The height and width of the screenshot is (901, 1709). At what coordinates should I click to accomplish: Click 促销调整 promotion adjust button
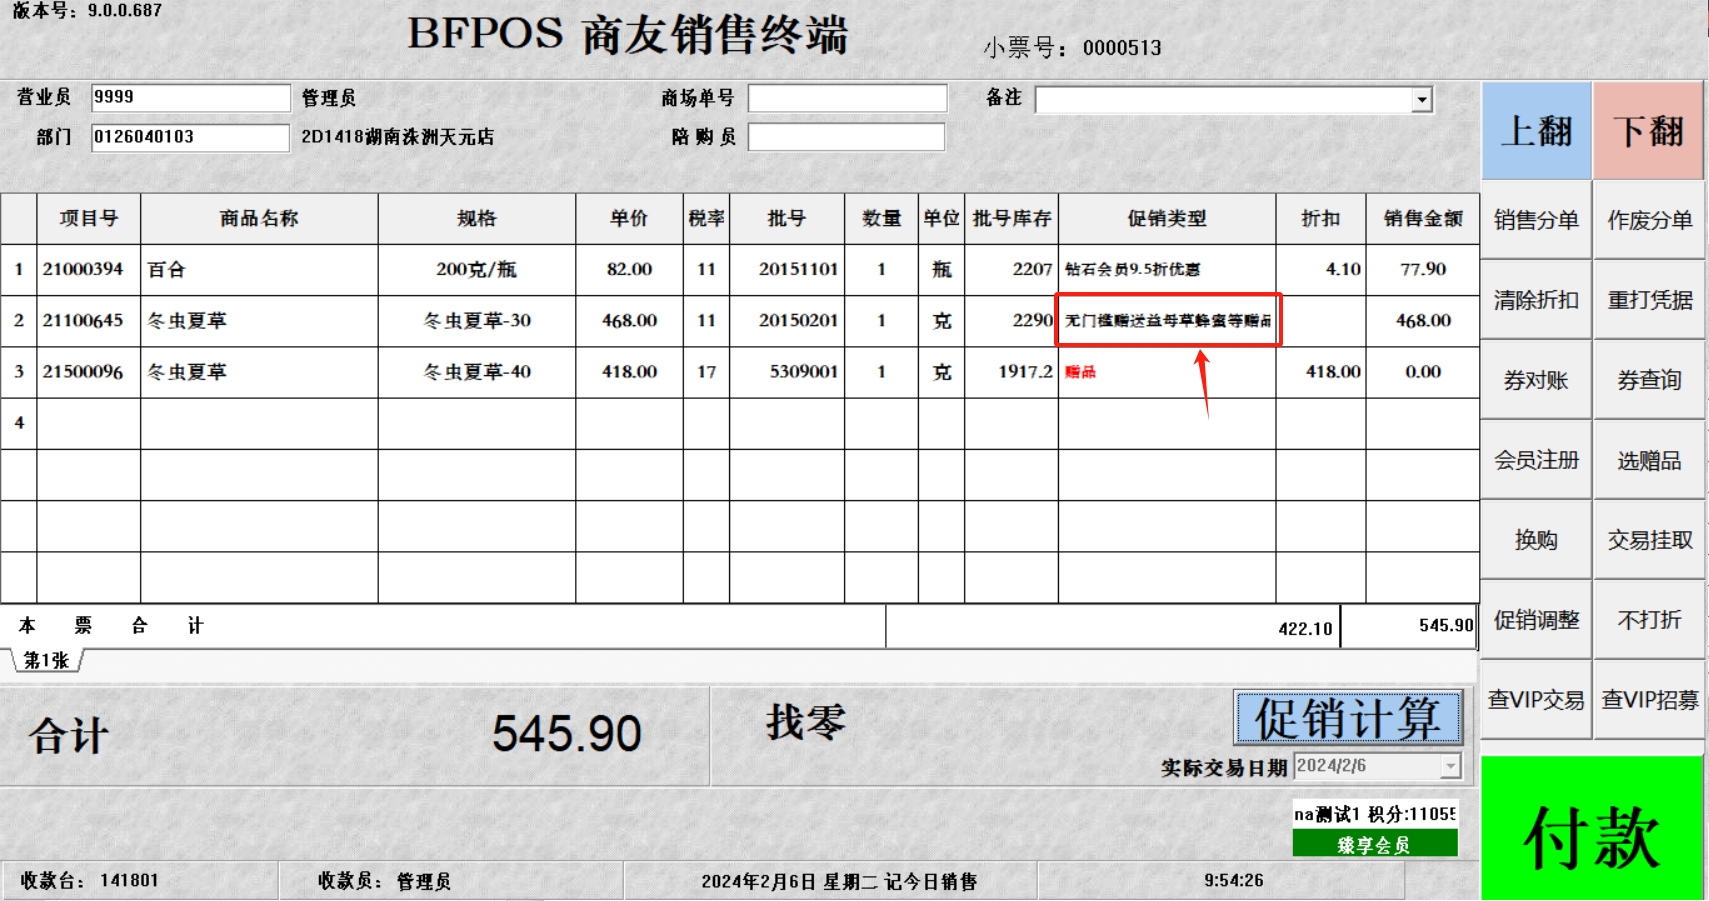[x=1536, y=620]
